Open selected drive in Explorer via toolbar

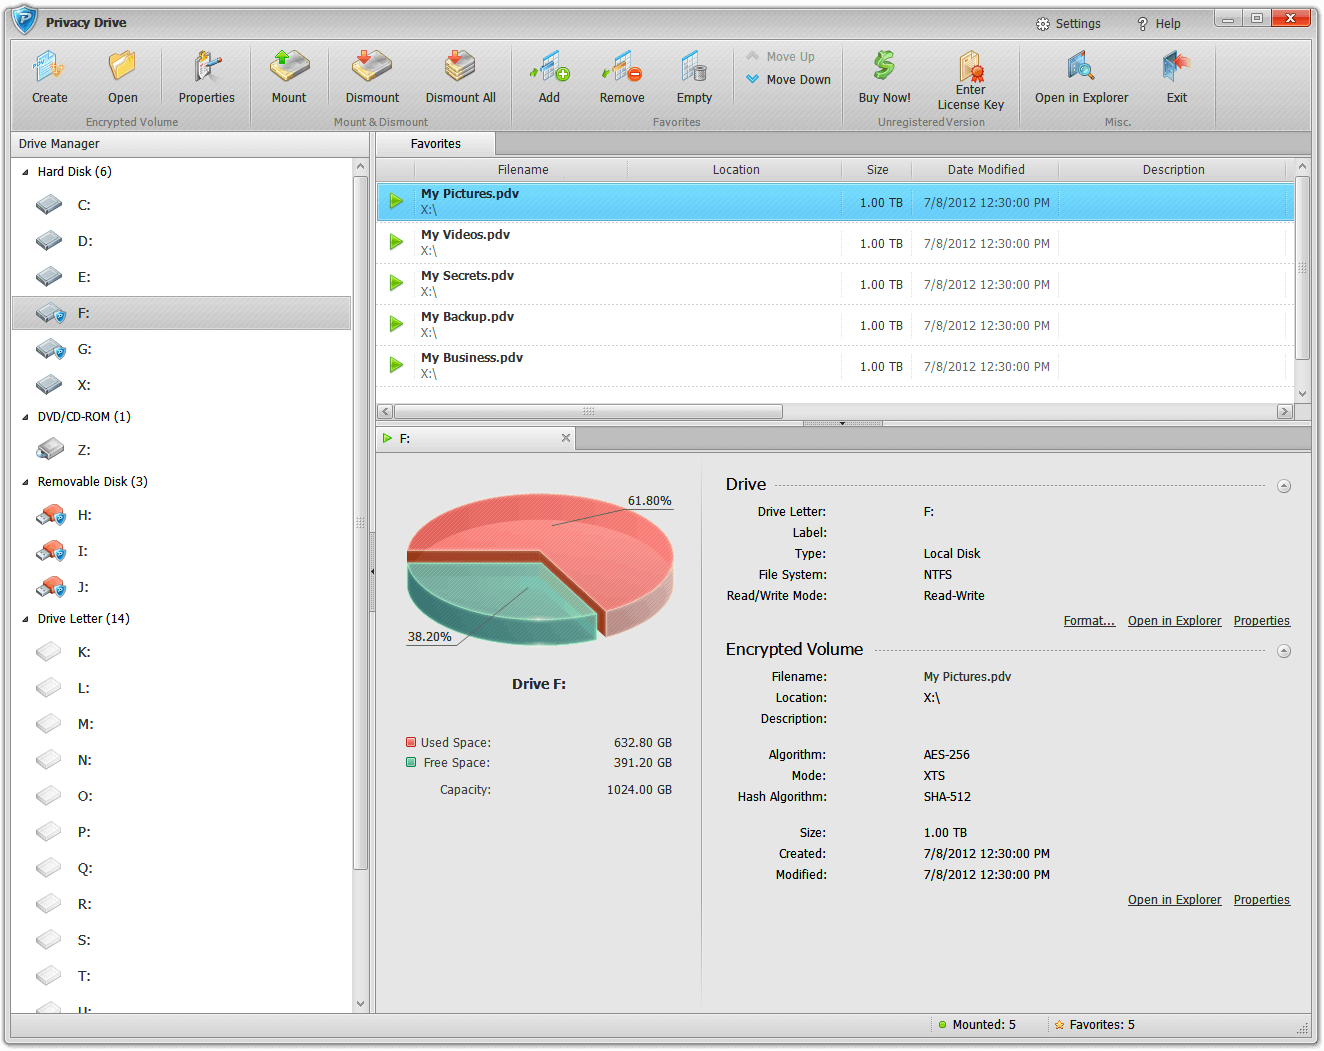[1081, 75]
